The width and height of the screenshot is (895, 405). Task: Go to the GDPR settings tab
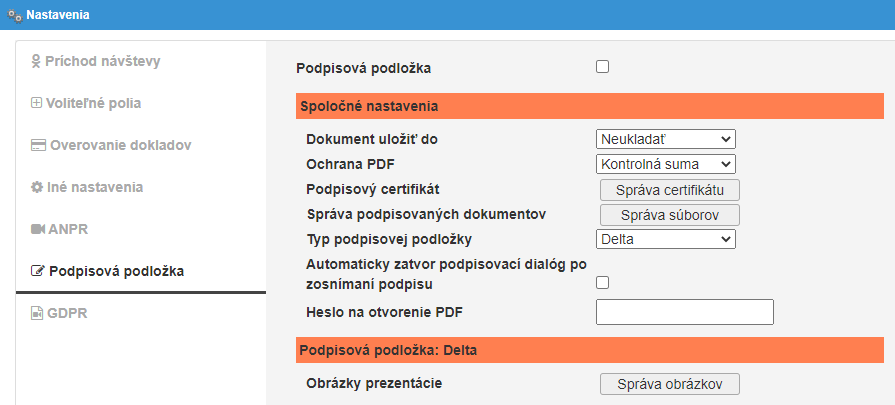[x=64, y=313]
